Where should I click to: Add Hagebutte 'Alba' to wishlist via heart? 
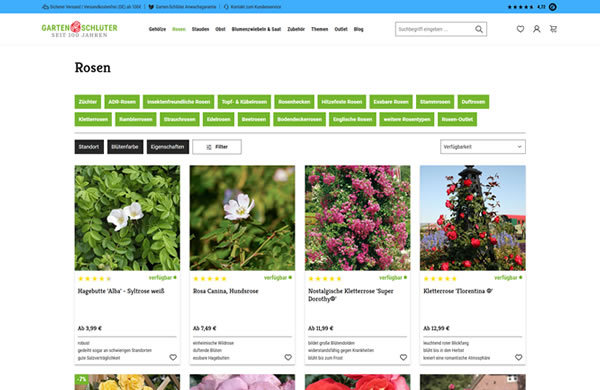tap(173, 357)
